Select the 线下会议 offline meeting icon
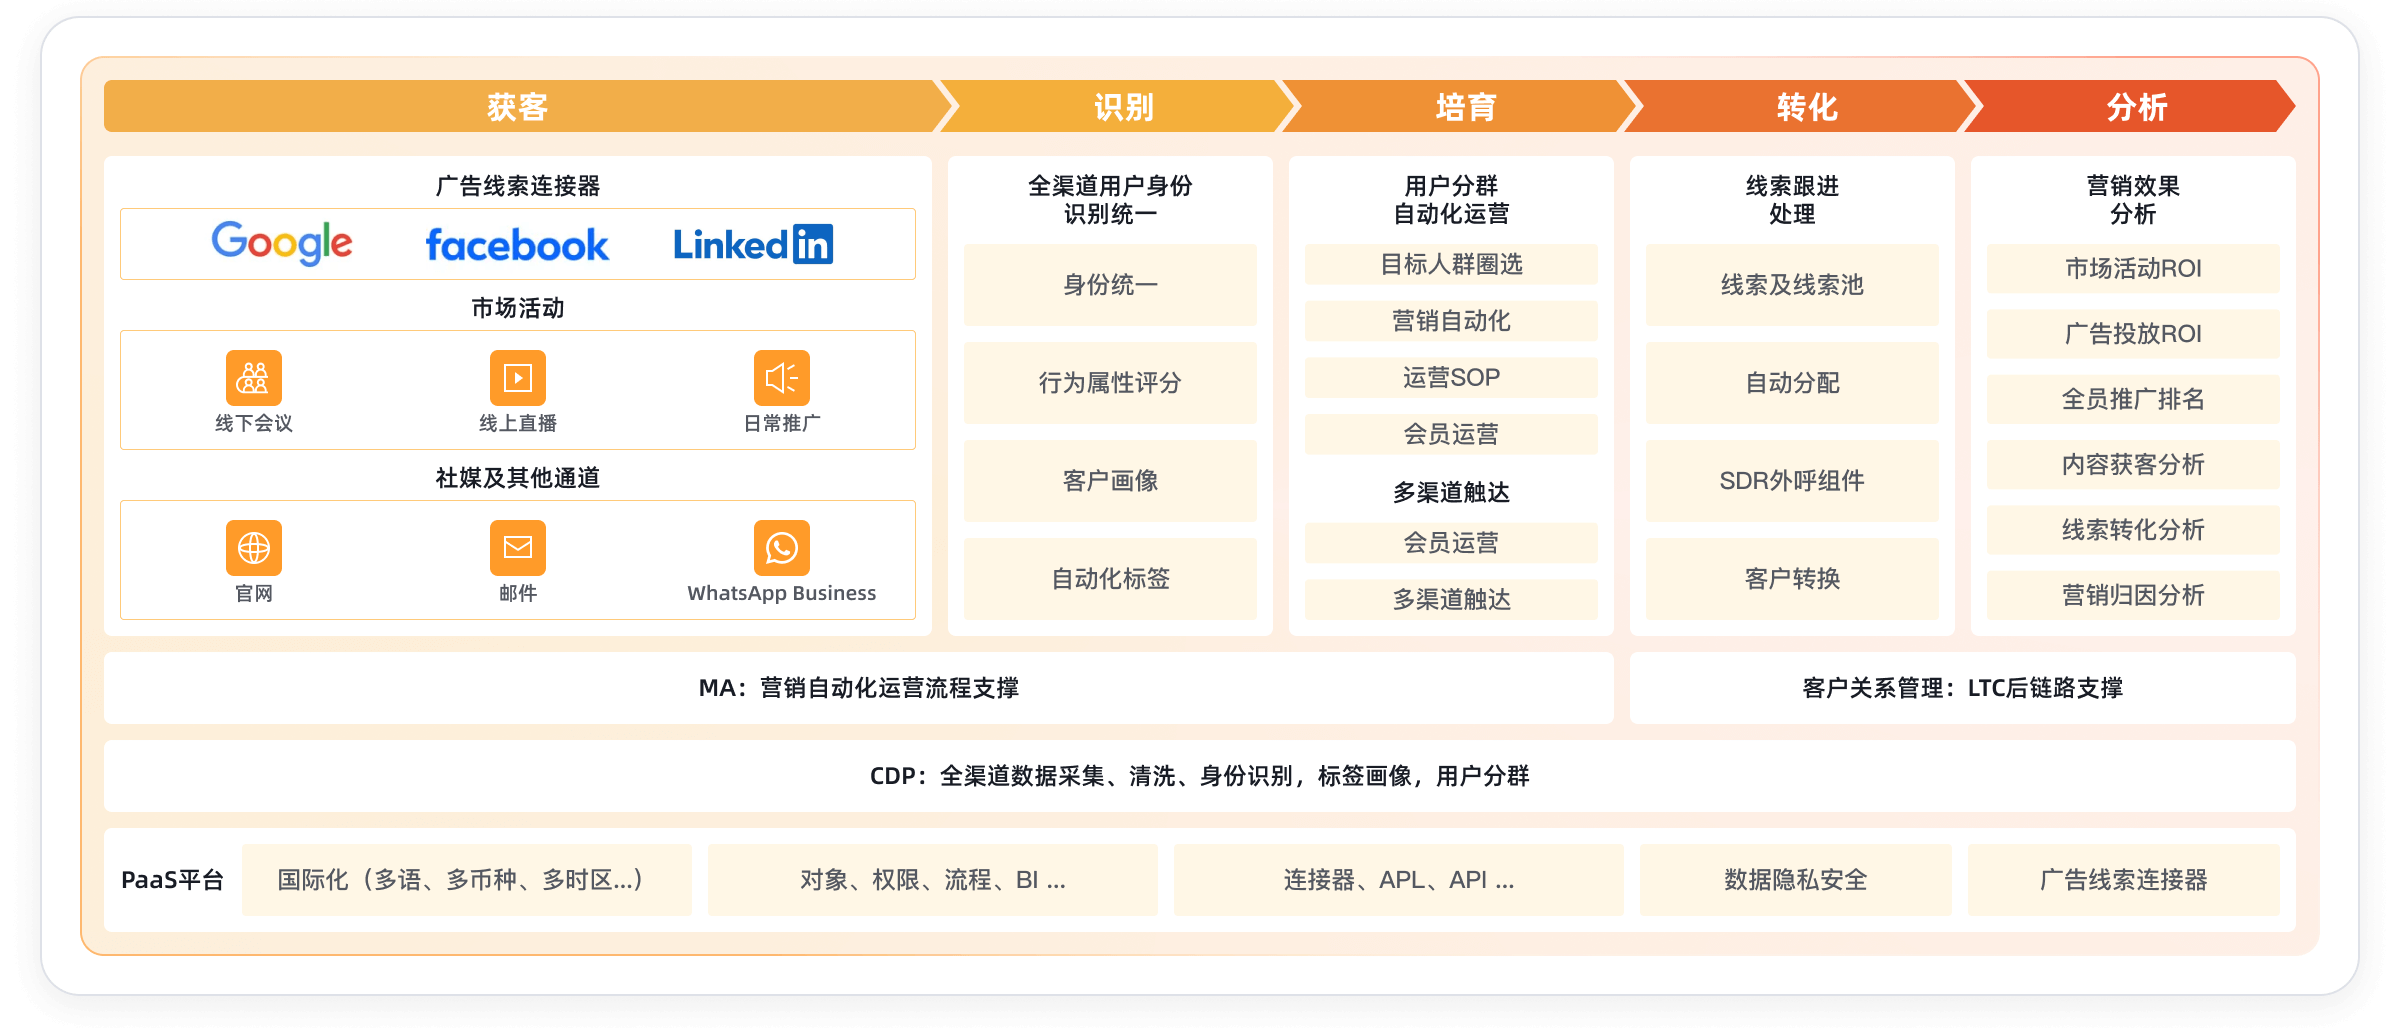Viewport: 2400px width, 1028px height. pos(254,378)
